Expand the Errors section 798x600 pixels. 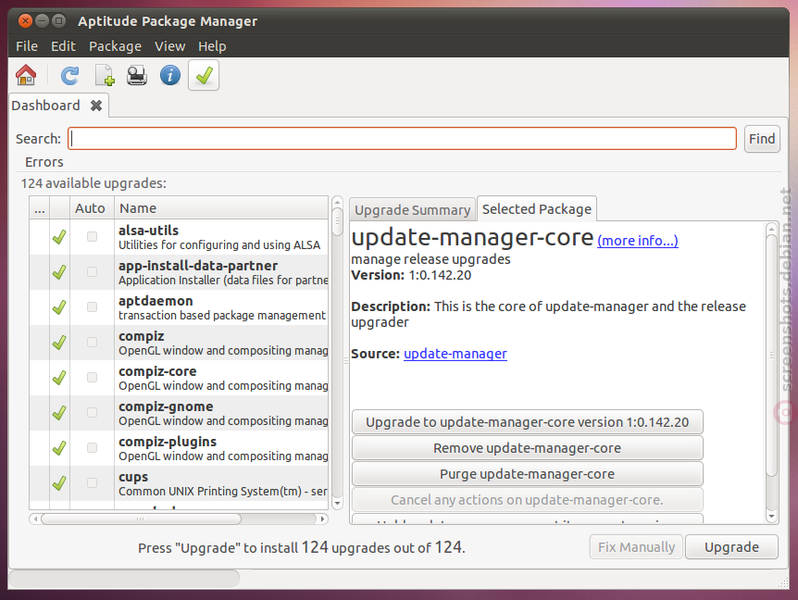44,162
